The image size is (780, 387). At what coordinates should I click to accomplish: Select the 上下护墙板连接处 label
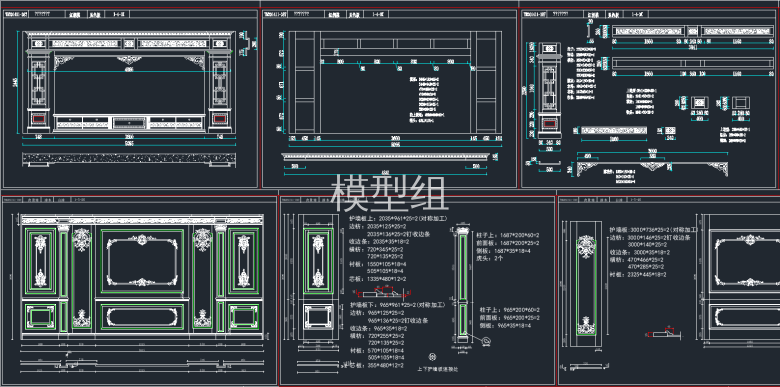[x=437, y=369]
